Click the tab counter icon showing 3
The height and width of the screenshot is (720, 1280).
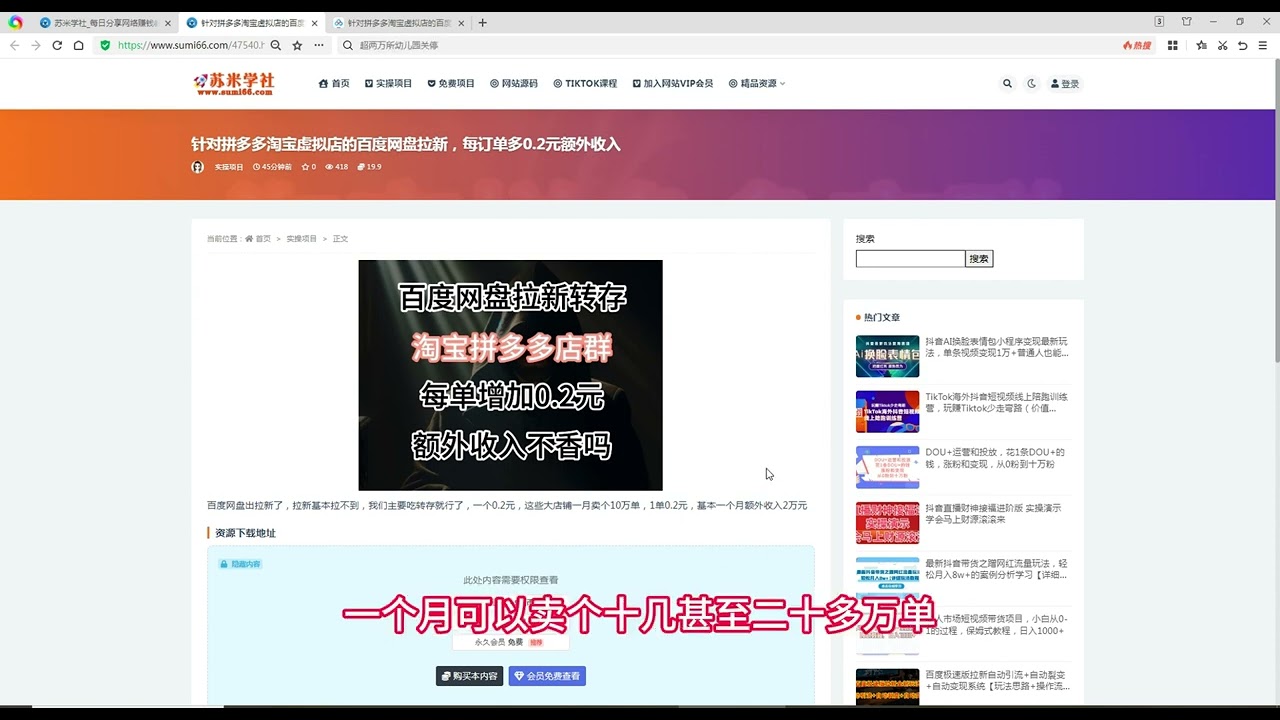(x=1159, y=22)
